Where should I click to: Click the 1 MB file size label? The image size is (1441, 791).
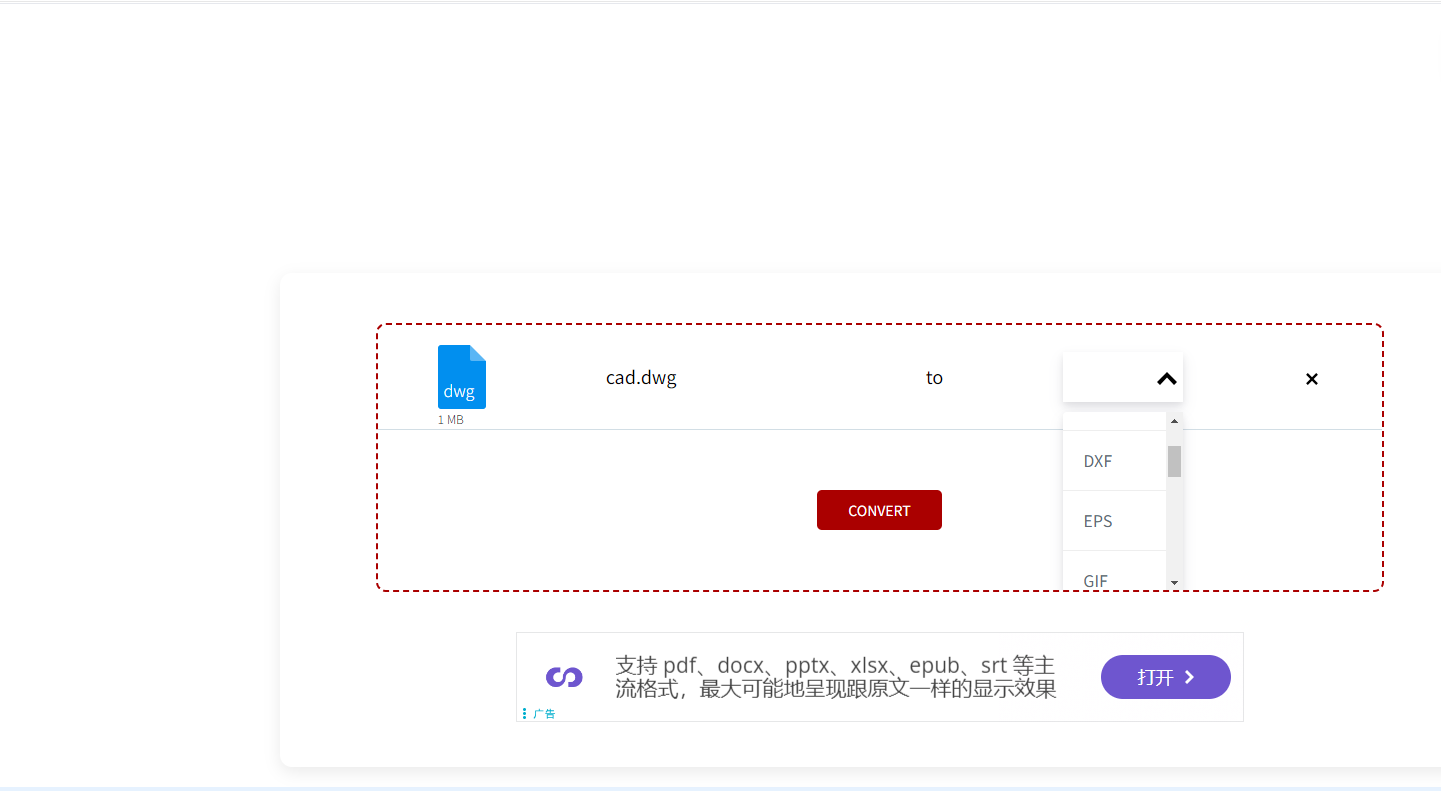(450, 420)
